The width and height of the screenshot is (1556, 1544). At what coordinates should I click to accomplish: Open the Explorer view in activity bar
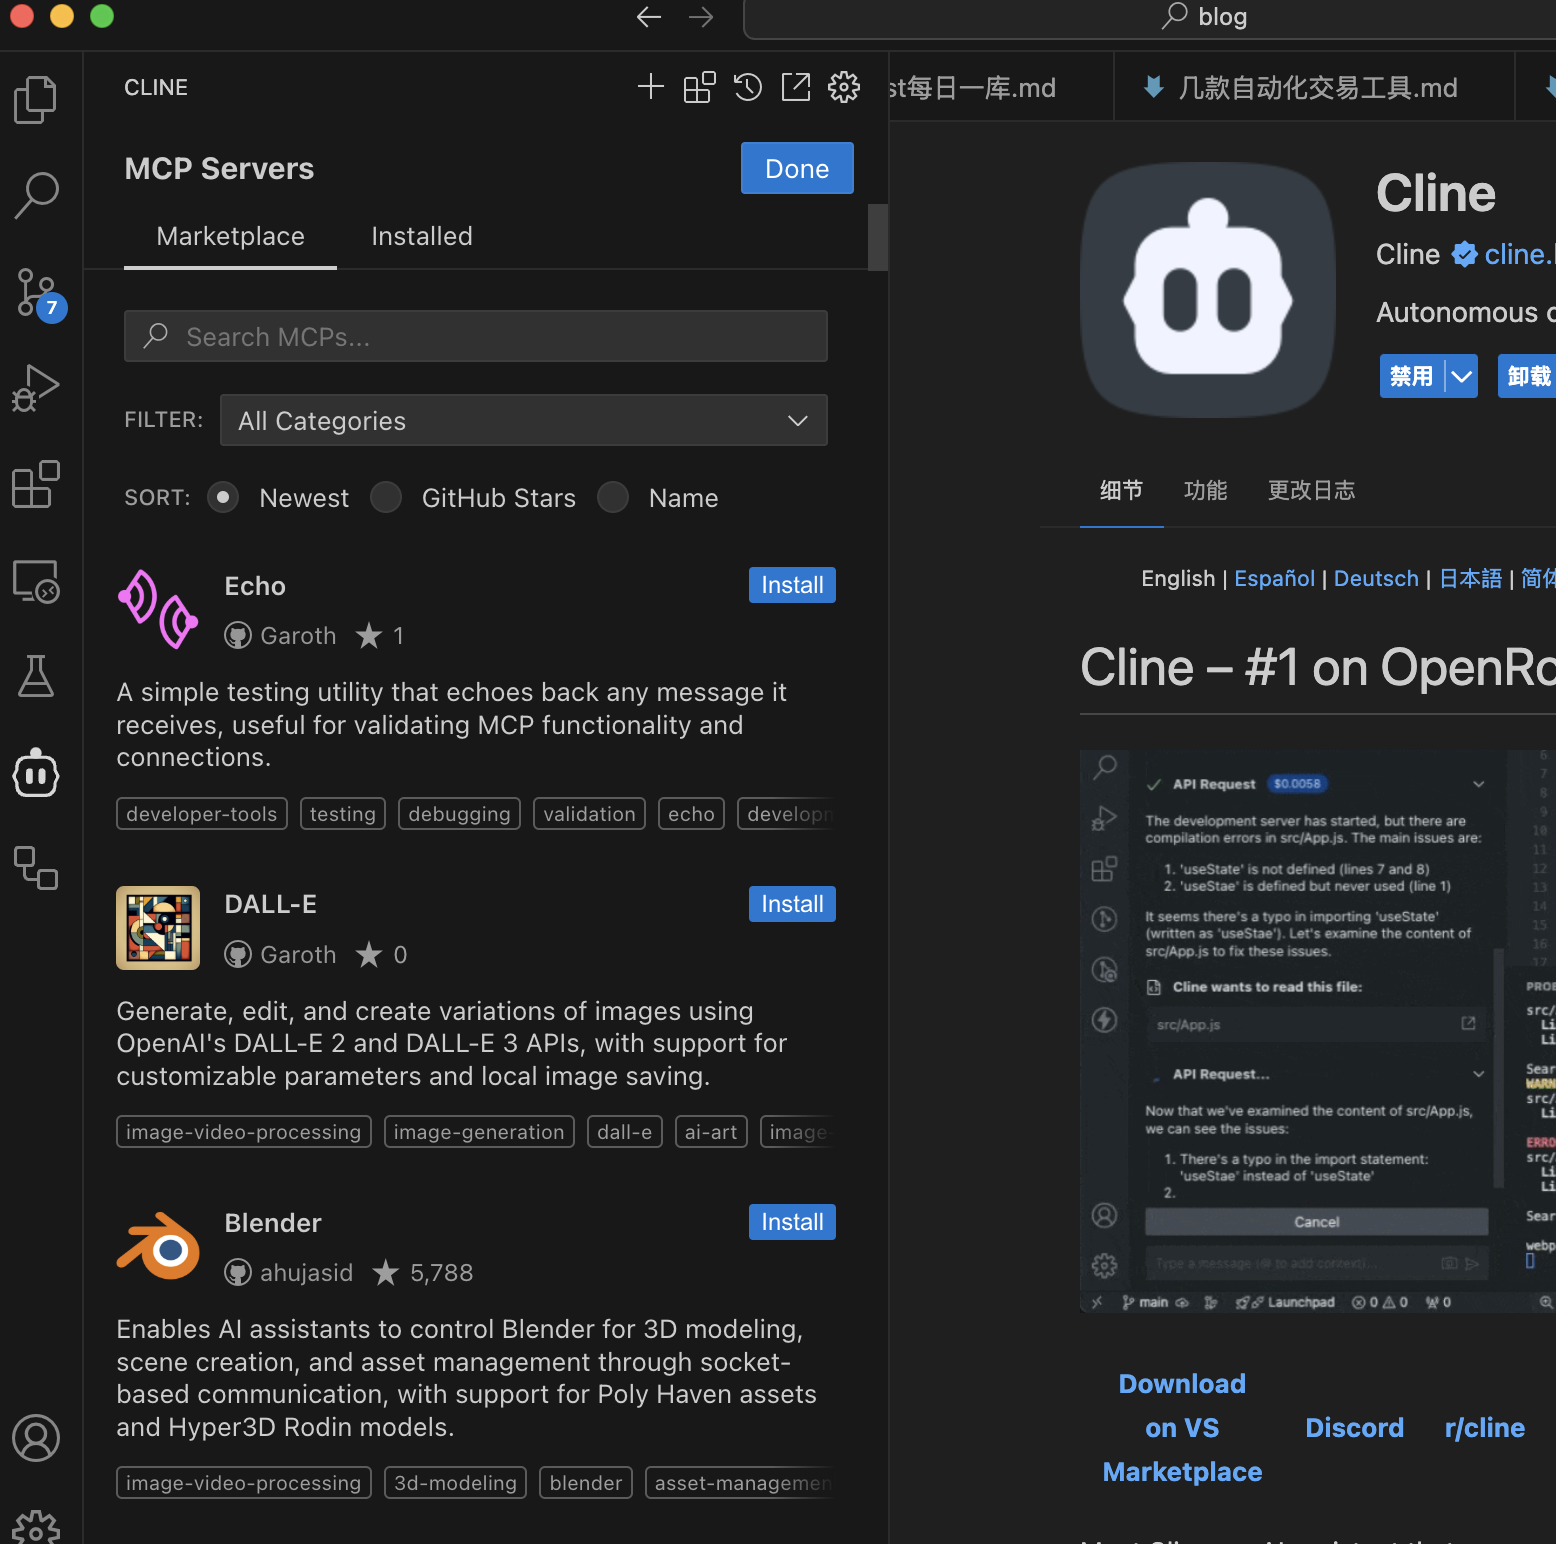[36, 100]
